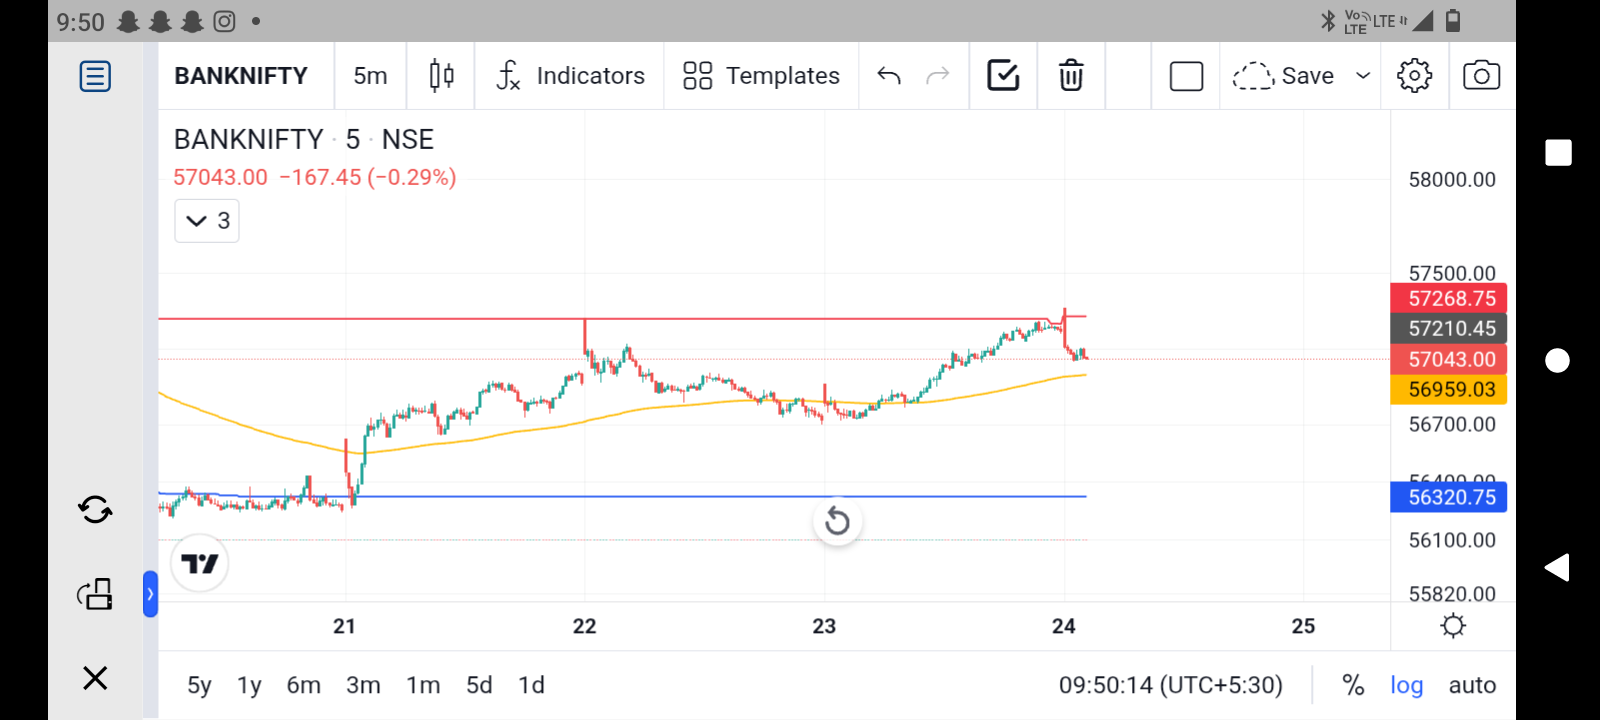Click date label 22 on time axis

tap(584, 626)
